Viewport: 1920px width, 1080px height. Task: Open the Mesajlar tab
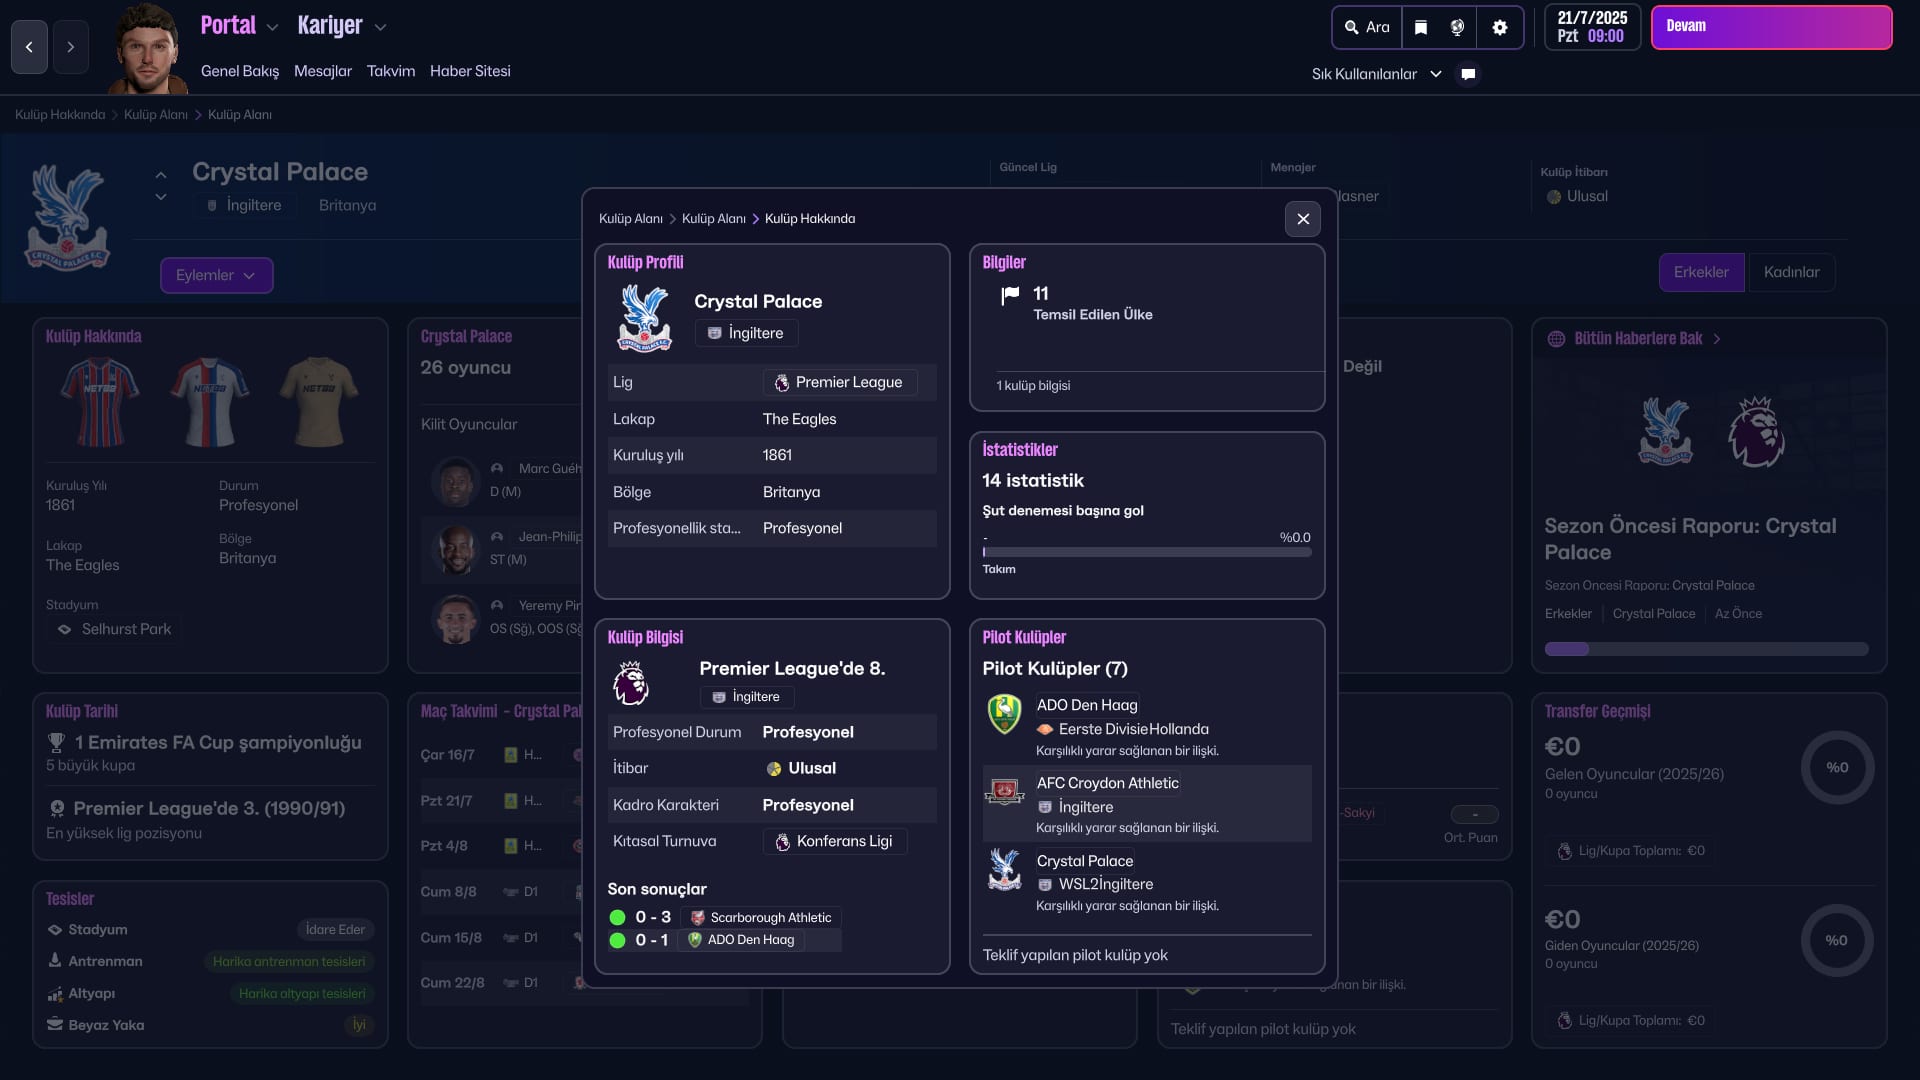[x=322, y=71]
